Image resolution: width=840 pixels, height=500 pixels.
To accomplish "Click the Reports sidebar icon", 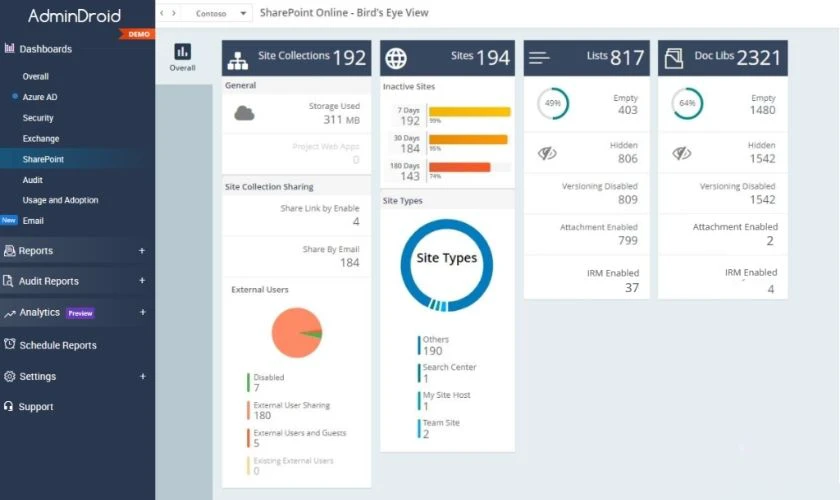I will 9,250.
